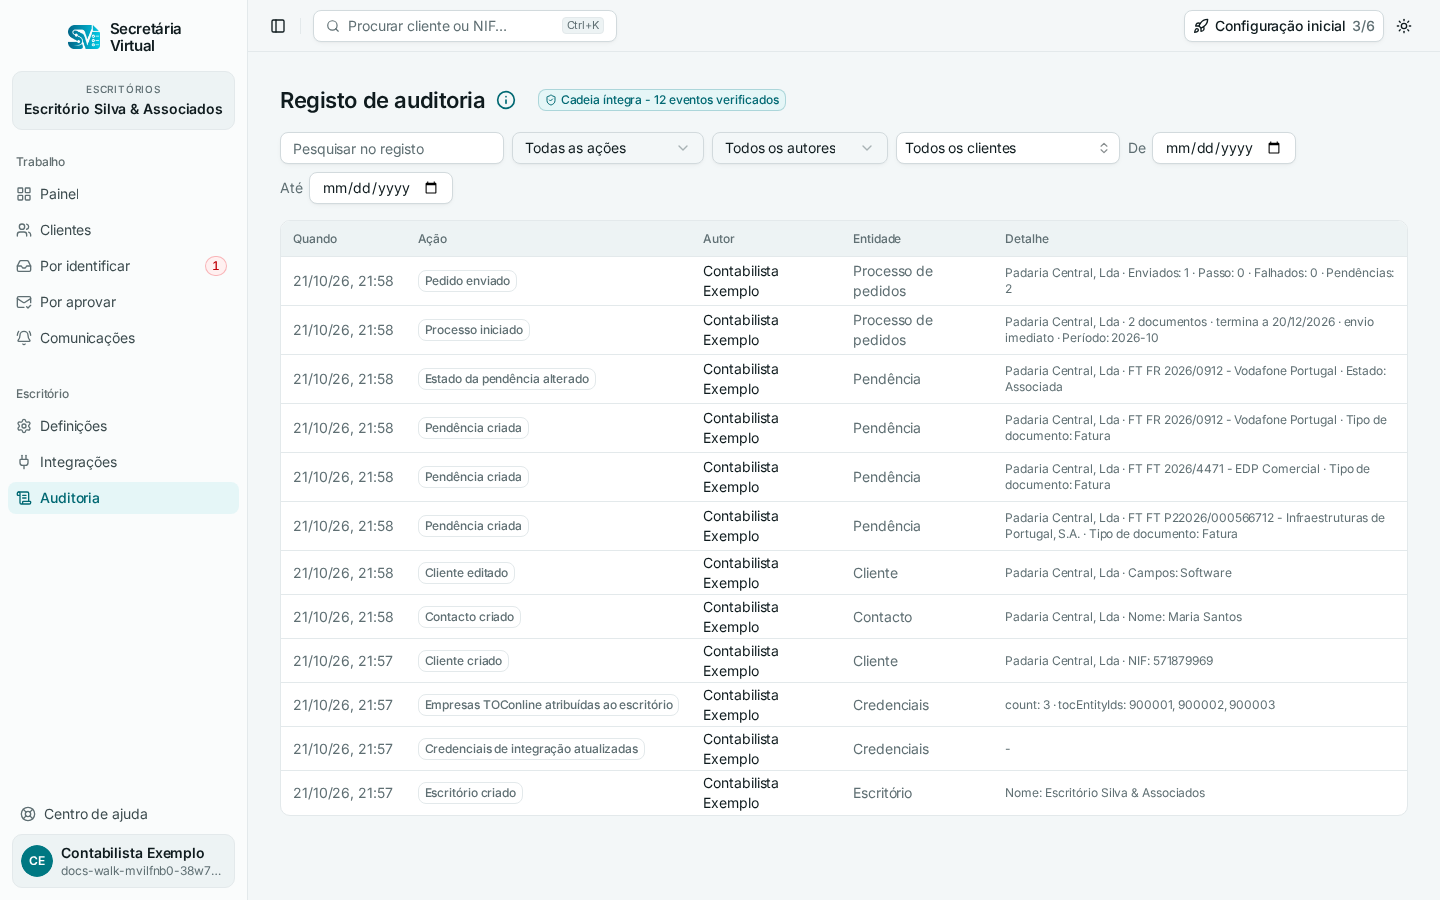
Task: Click the Integrações plug icon
Action: 24,462
